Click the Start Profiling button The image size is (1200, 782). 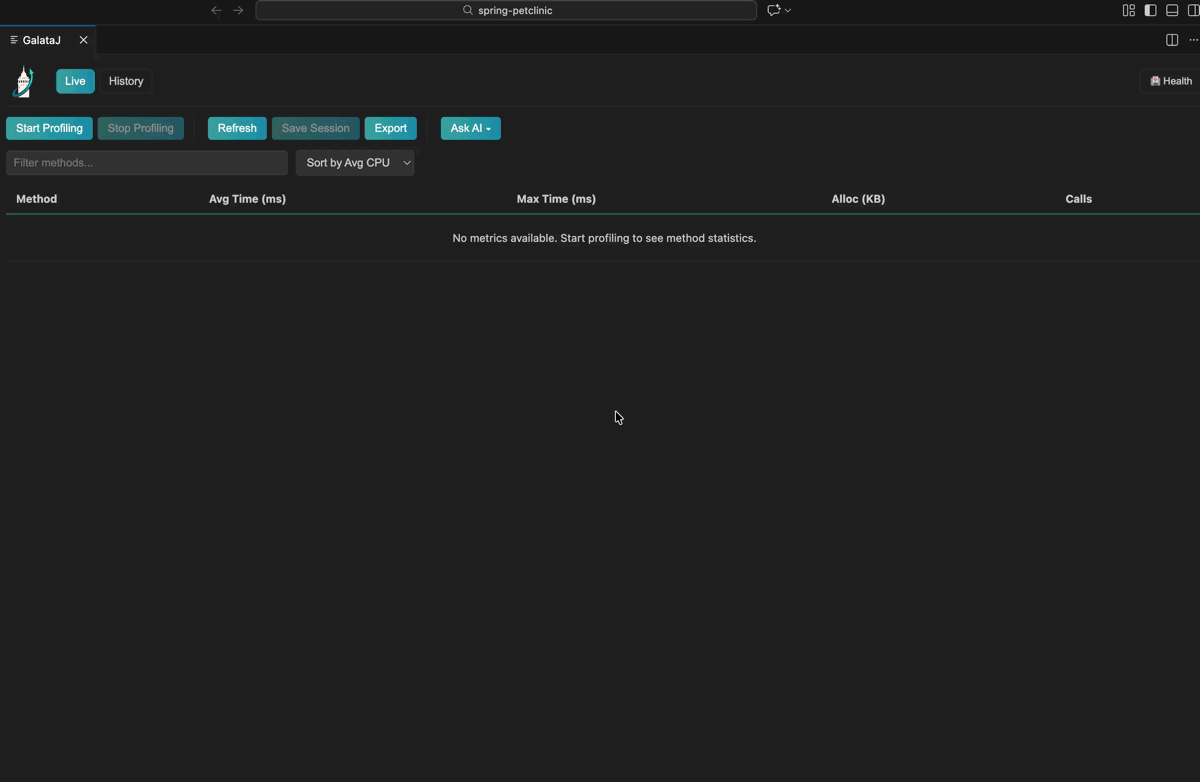tap(49, 128)
